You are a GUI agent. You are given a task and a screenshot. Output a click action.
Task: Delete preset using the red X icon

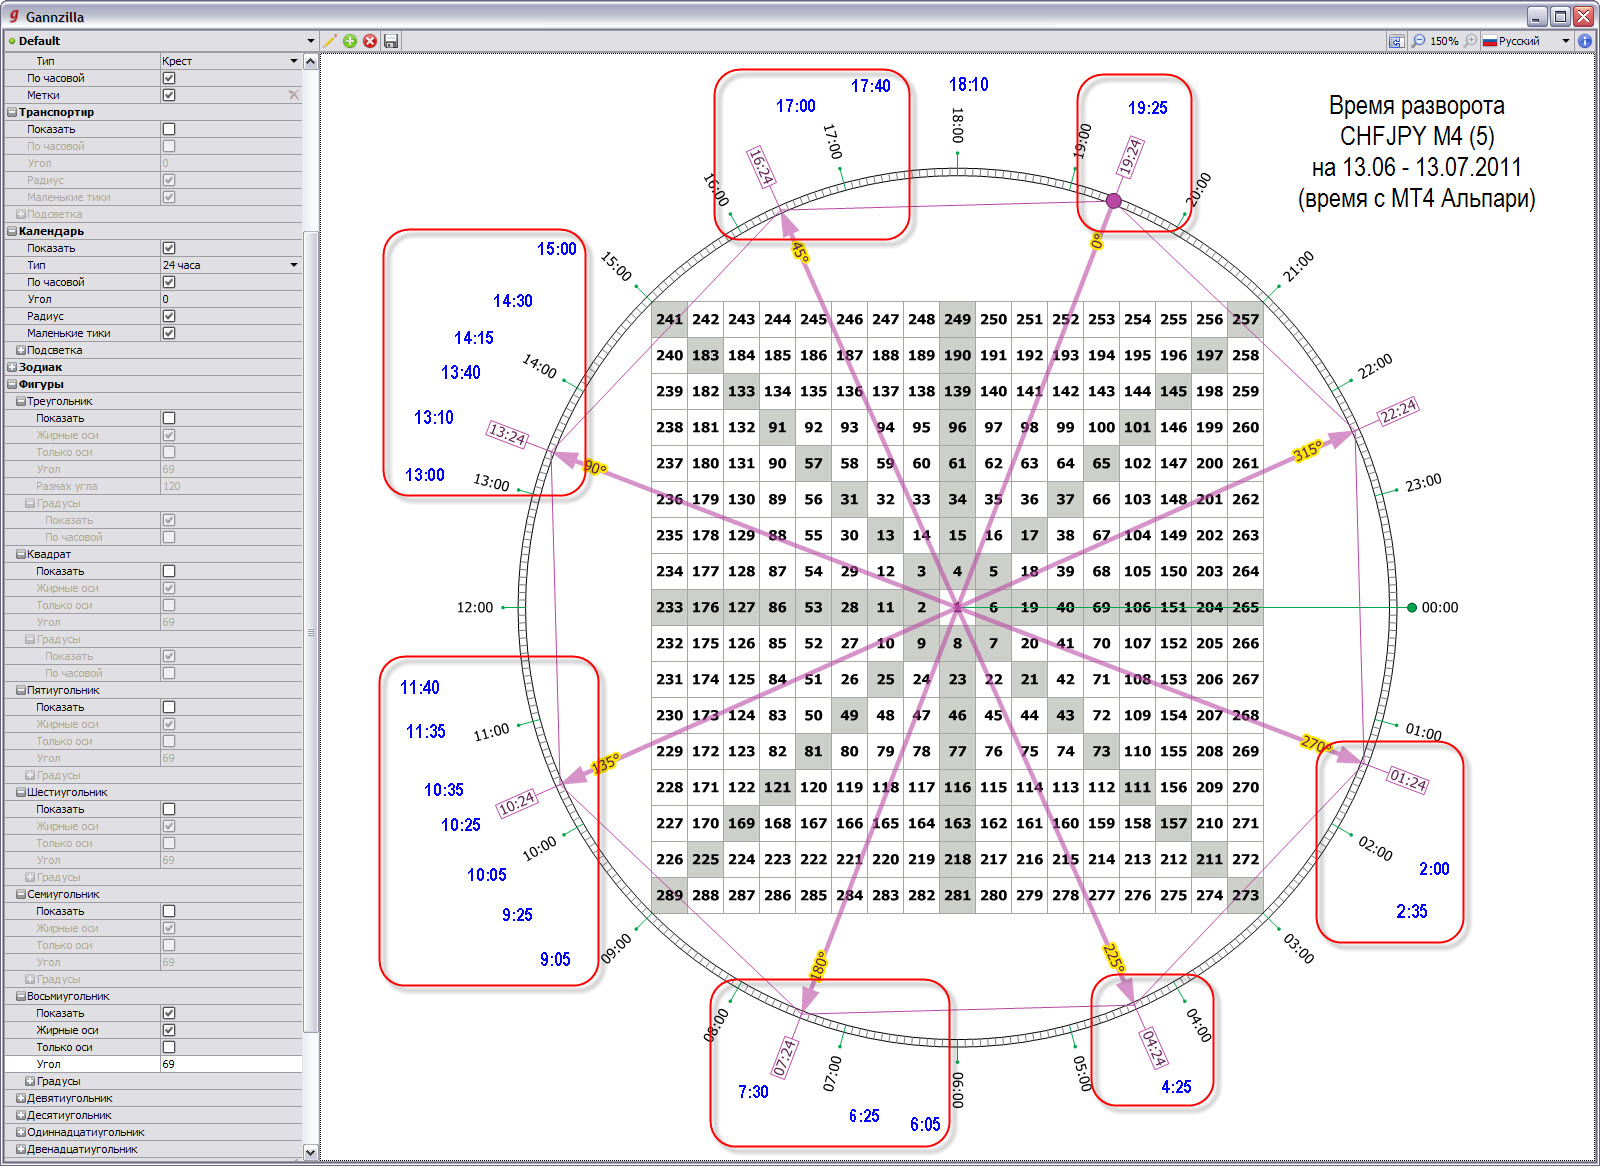coord(370,41)
